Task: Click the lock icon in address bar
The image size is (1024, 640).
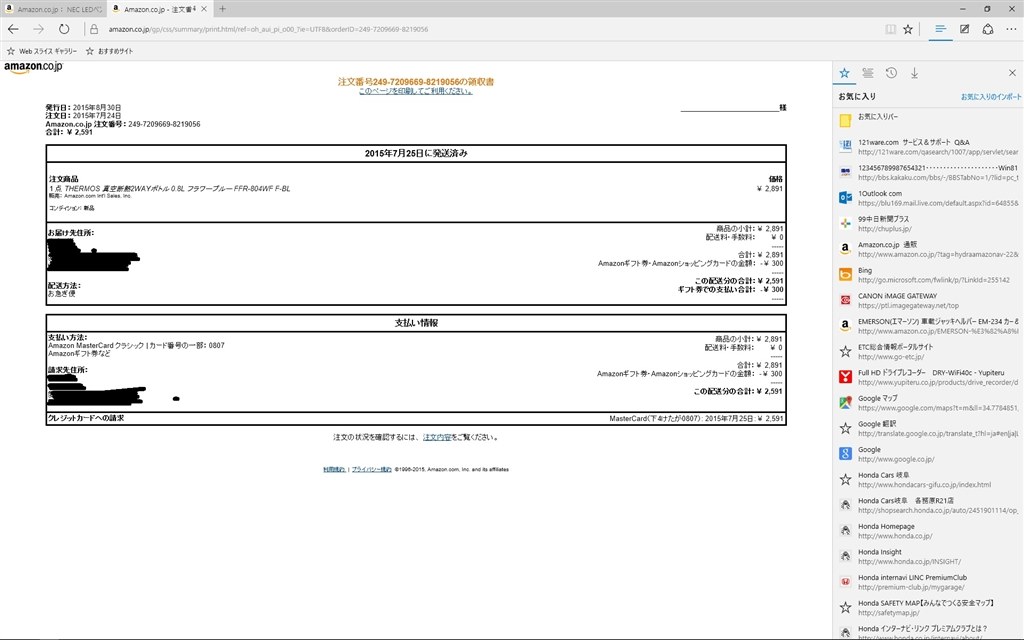Action: click(94, 29)
